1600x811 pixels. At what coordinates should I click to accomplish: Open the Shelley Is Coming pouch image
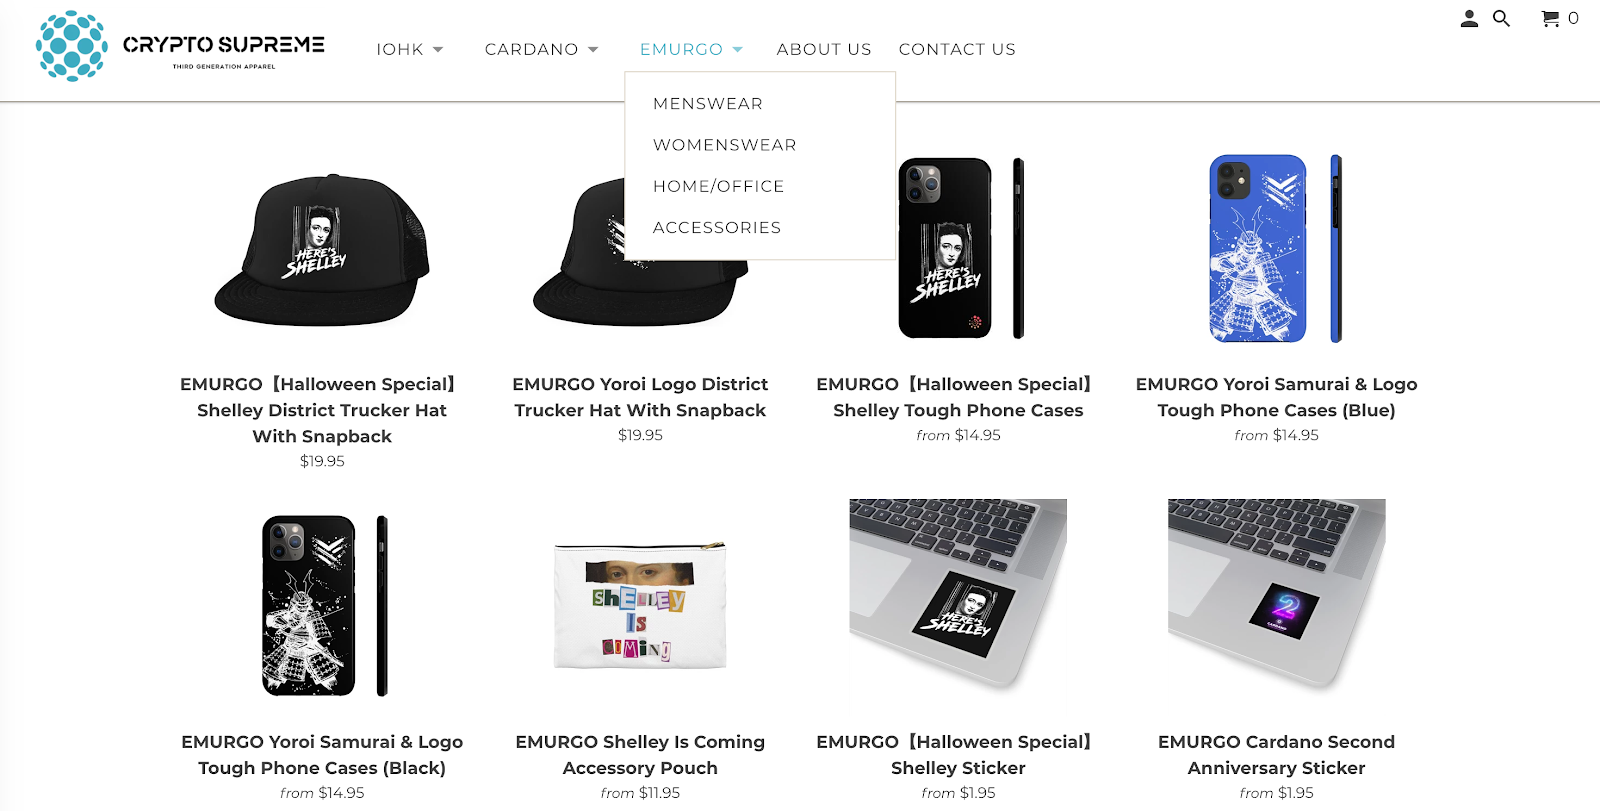[x=640, y=606]
